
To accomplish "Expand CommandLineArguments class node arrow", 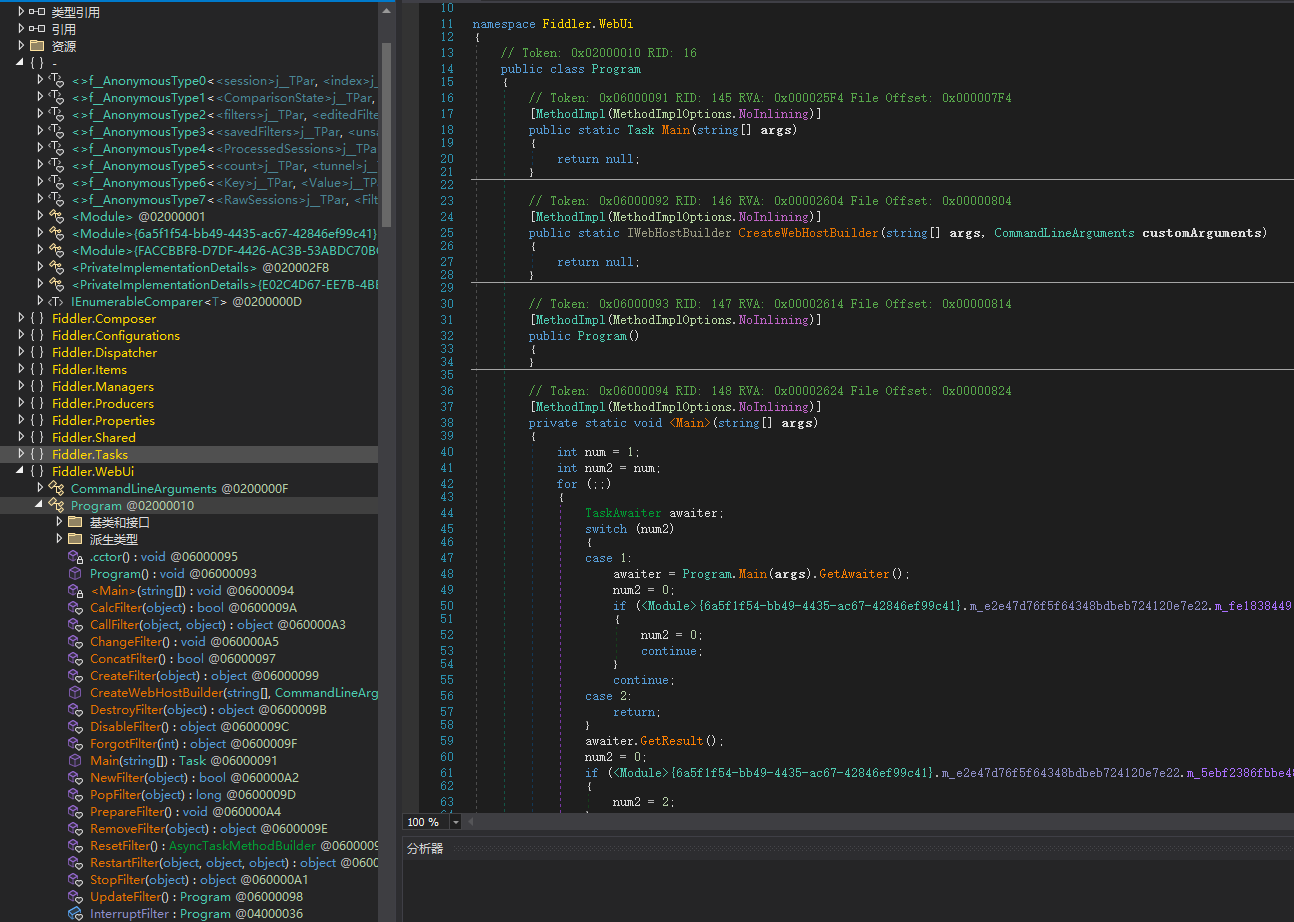I will coord(39,488).
